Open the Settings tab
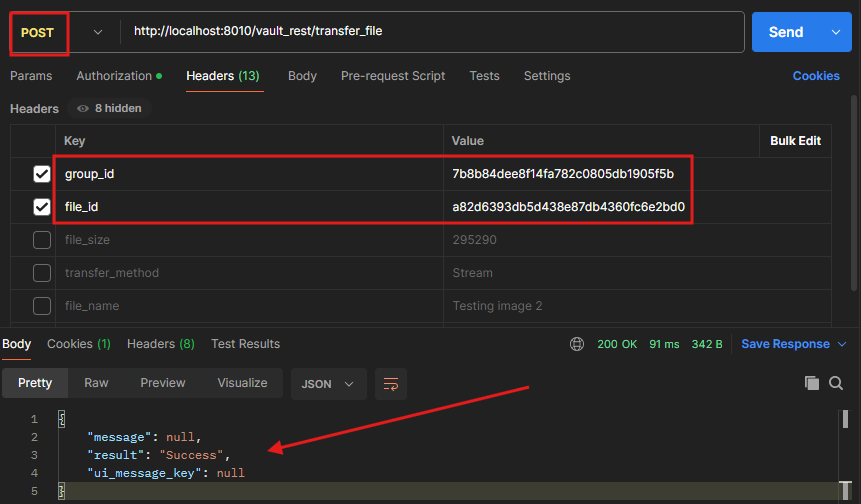The image size is (861, 504). tap(547, 76)
